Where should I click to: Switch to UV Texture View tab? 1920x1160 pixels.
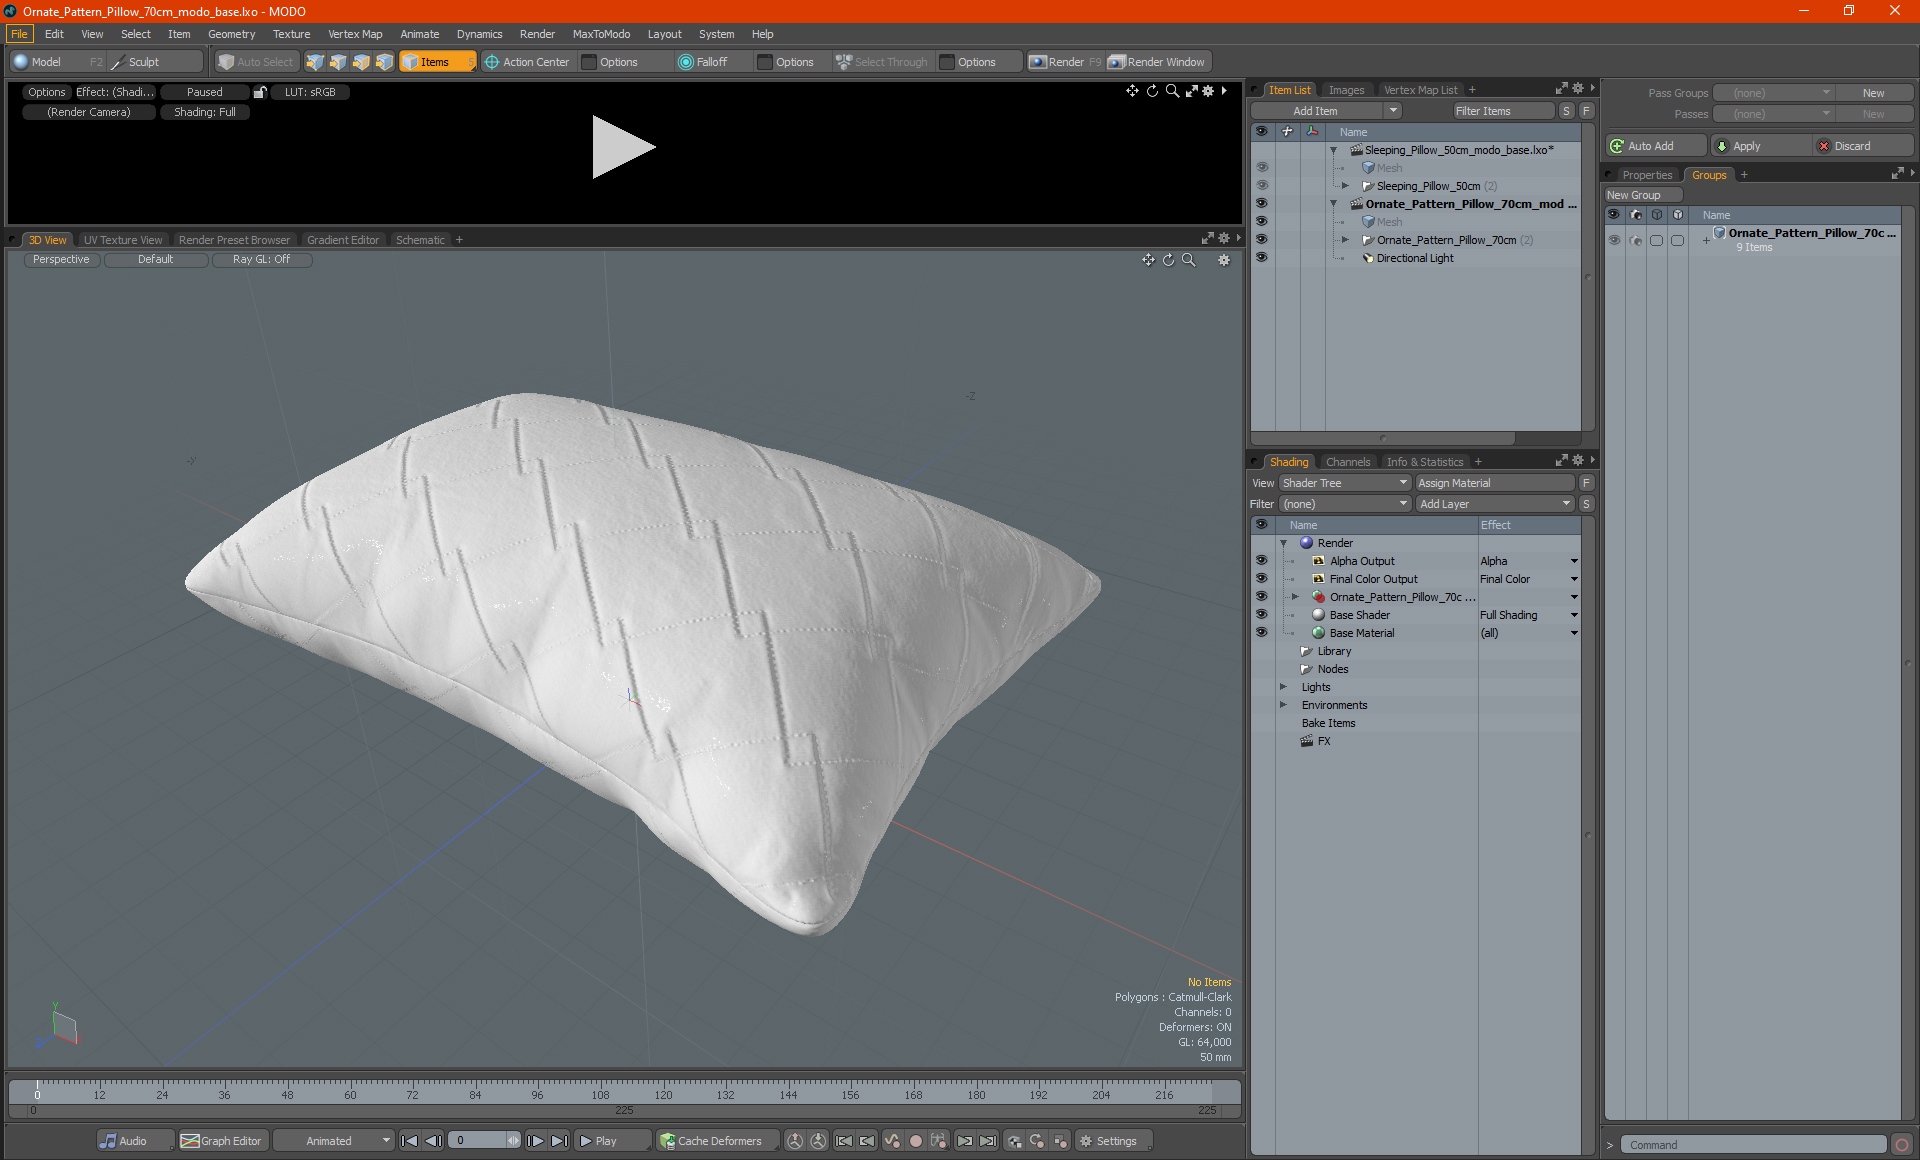click(122, 240)
